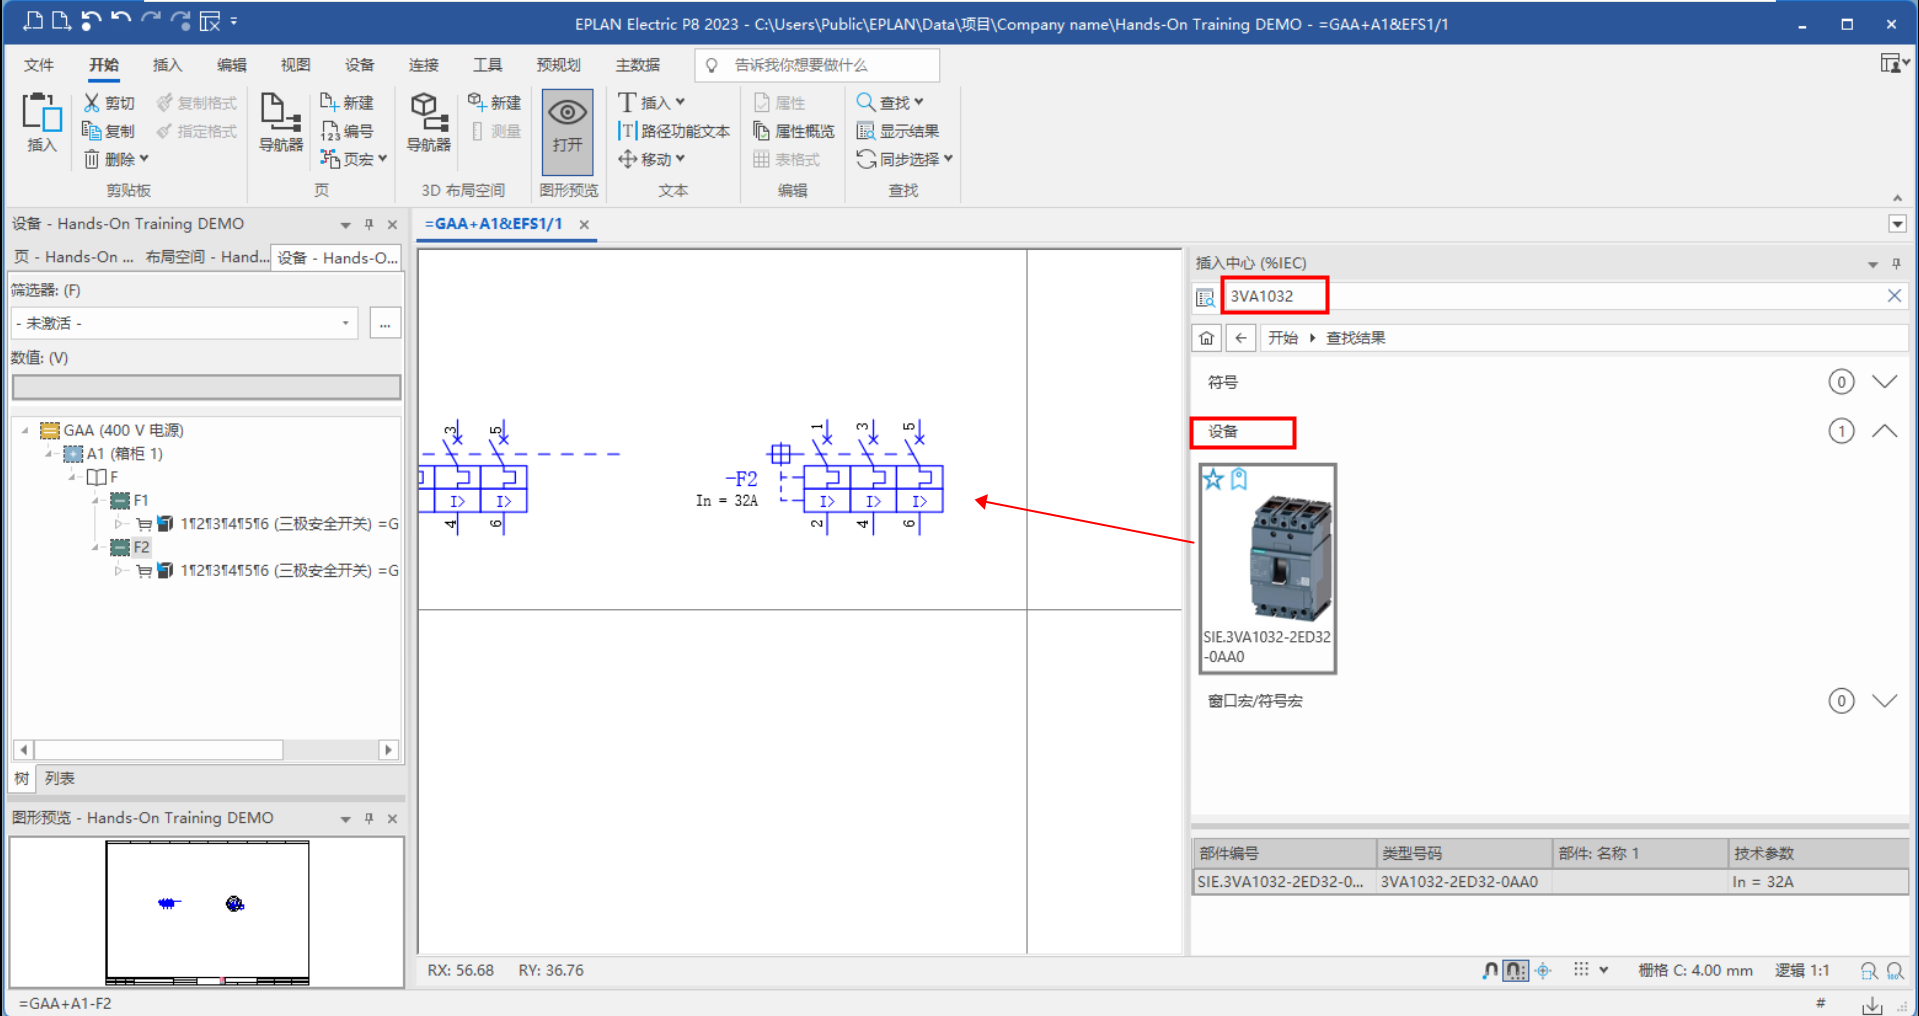
Task: Pin the 设备 navigator panel
Action: (369, 224)
